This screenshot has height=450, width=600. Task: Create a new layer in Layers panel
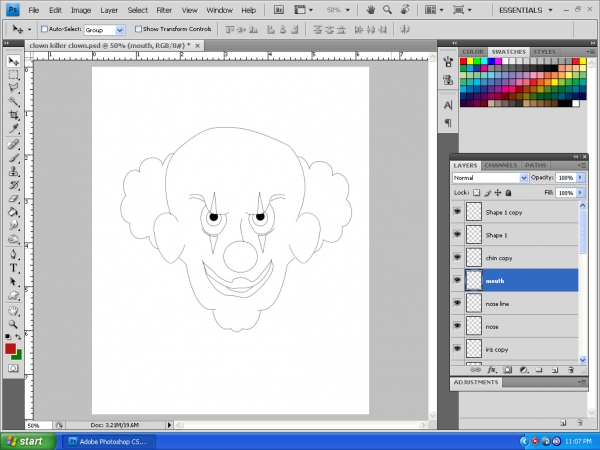(555, 370)
